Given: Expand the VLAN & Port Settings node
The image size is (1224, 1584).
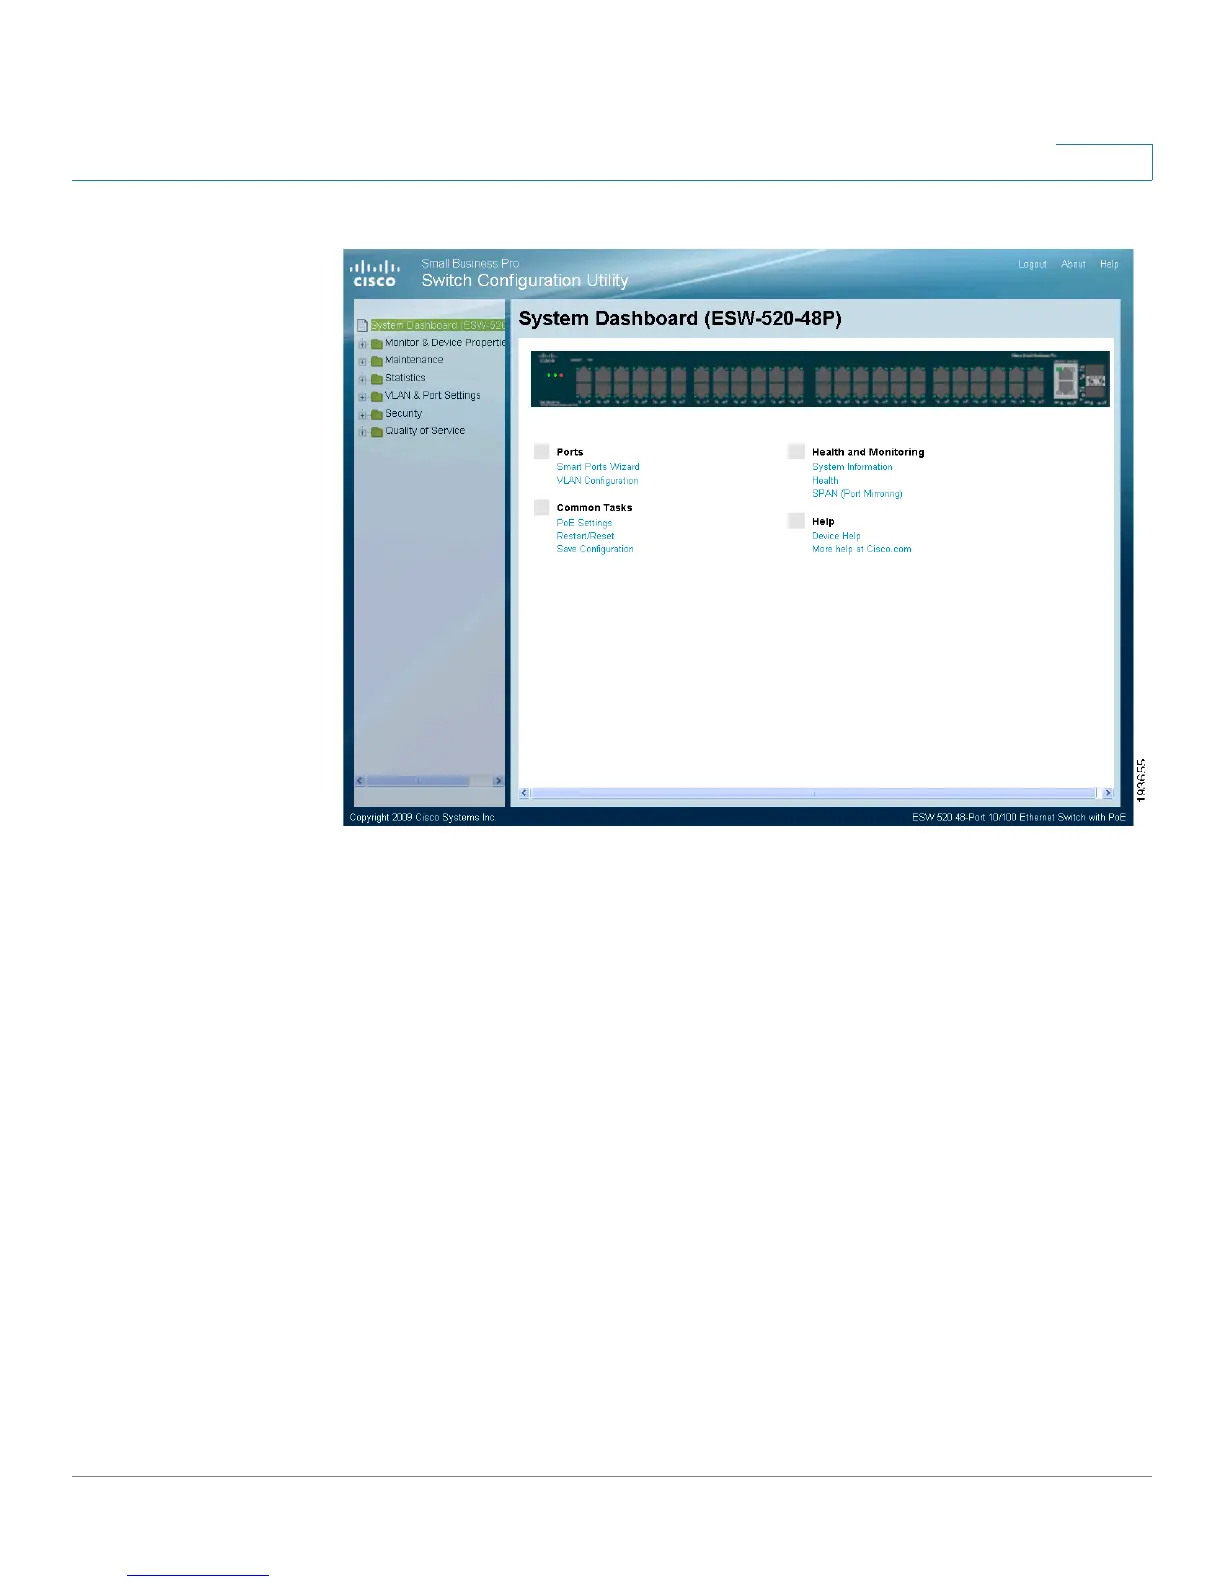Looking at the screenshot, I should point(363,397).
